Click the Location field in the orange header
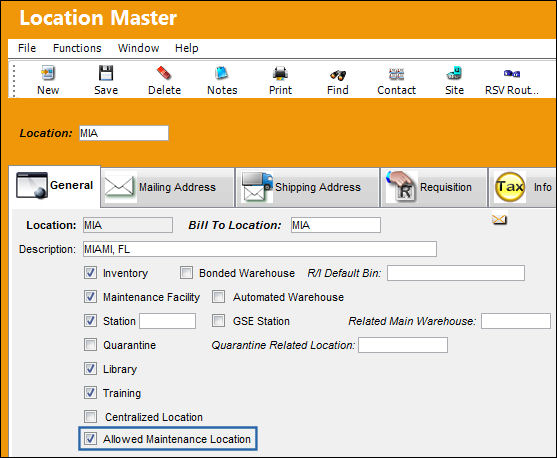557x458 pixels. [124, 133]
